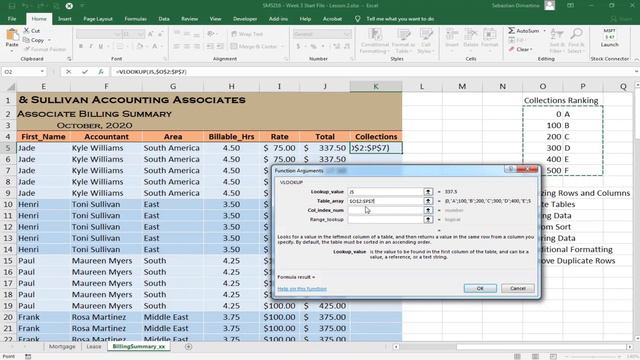This screenshot has height=360, width=640.
Task: Open Find & Select magnifier icon
Action: [x=576, y=34]
